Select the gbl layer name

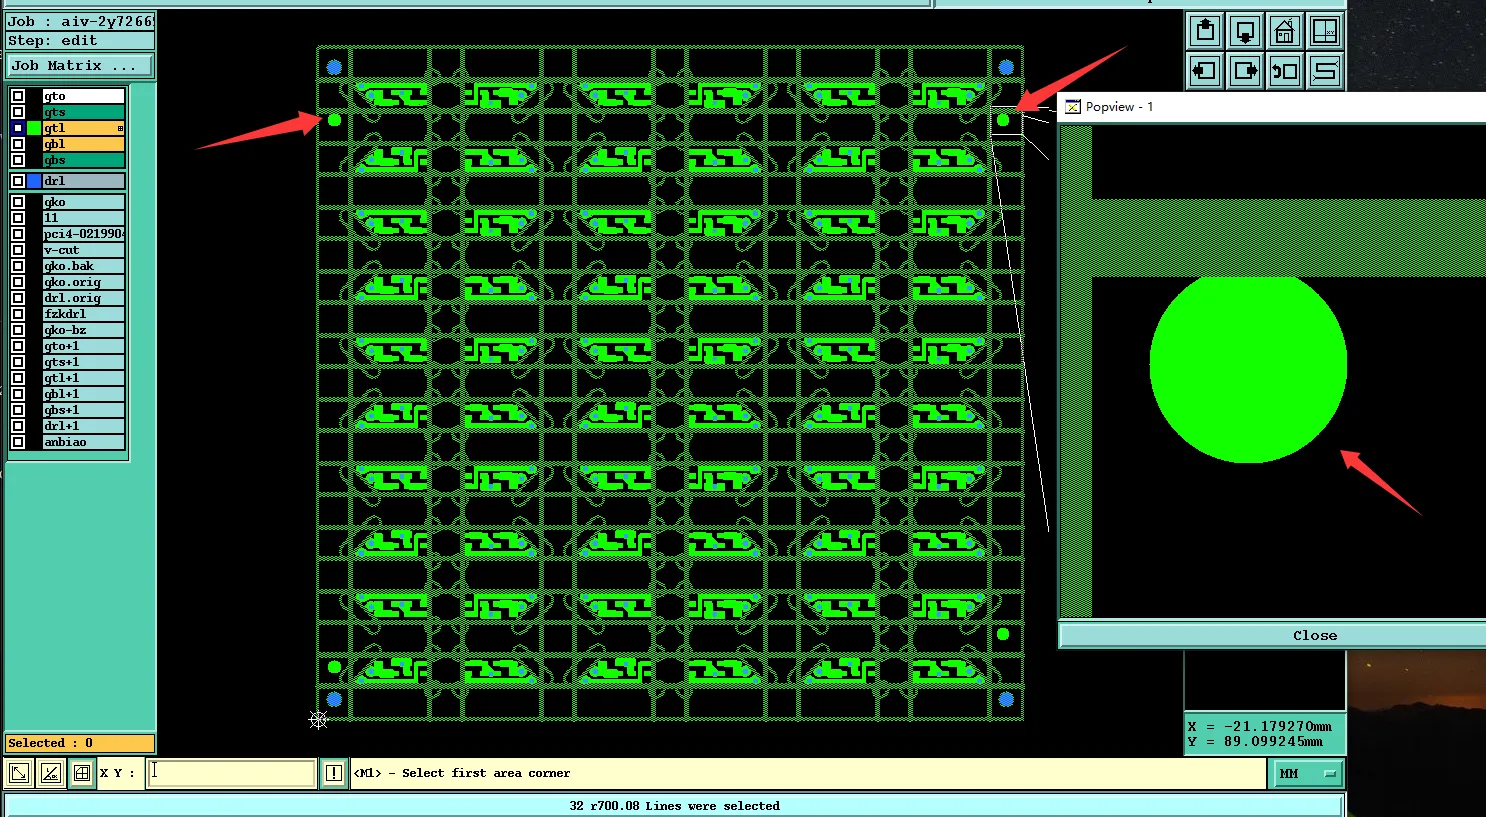(84, 144)
